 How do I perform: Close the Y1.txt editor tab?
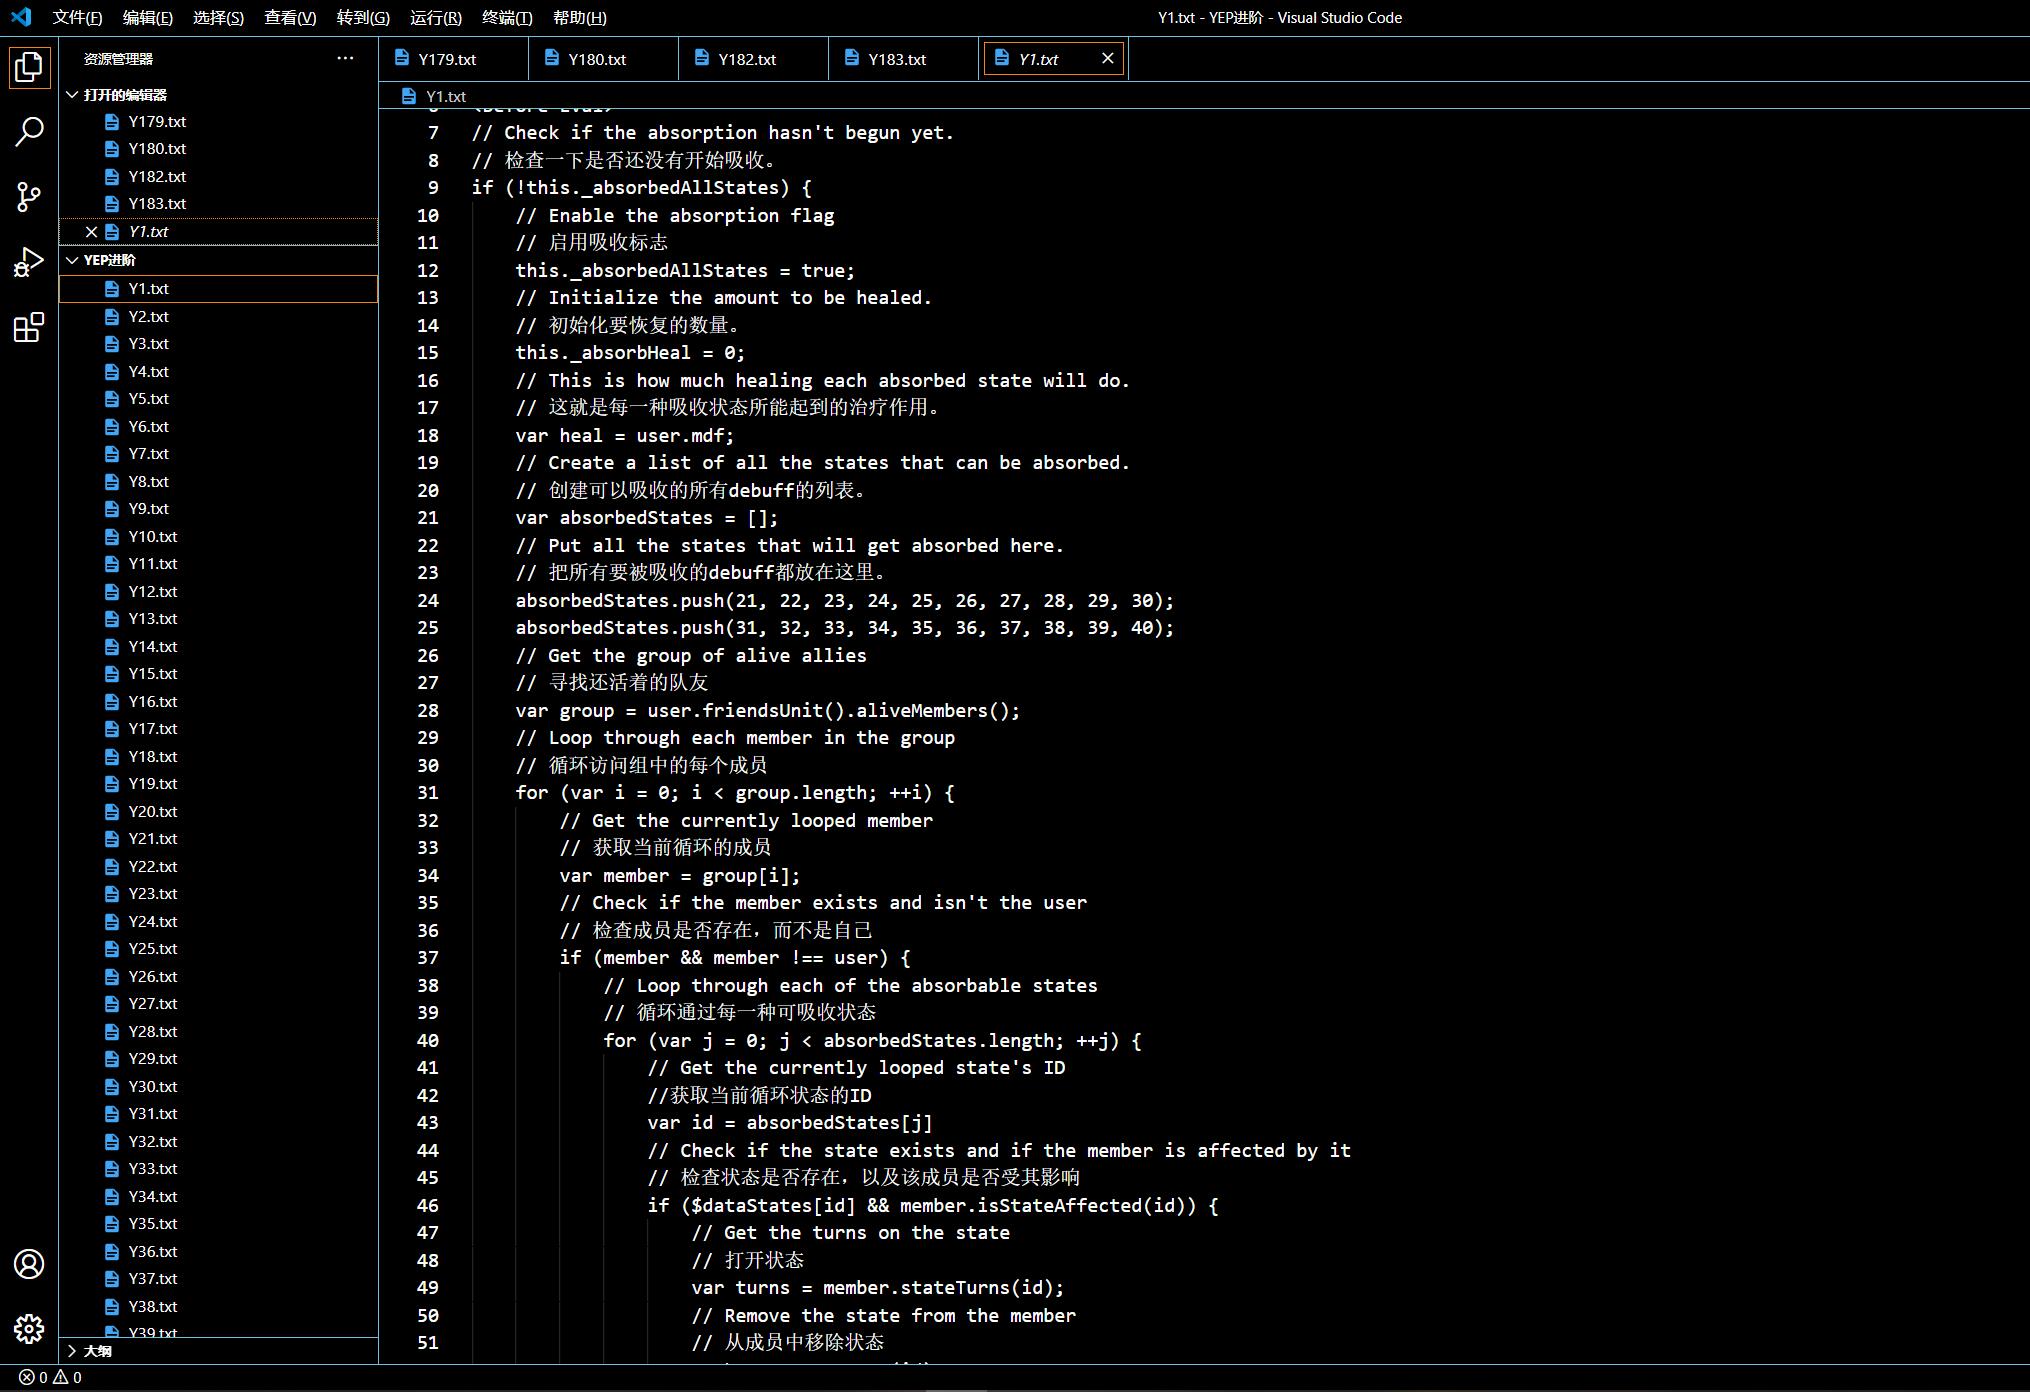(1107, 58)
